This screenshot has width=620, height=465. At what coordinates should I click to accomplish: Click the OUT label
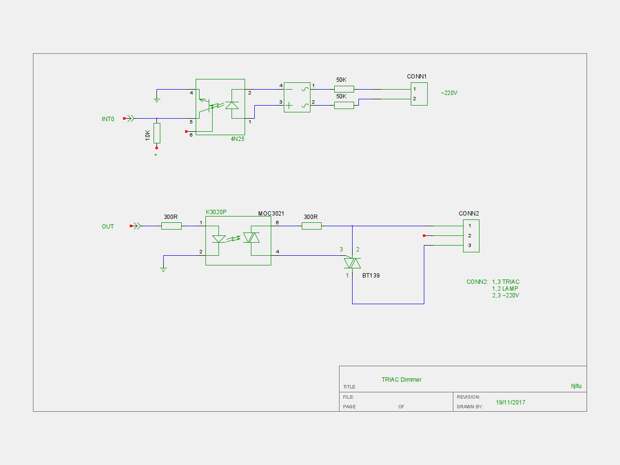point(108,227)
